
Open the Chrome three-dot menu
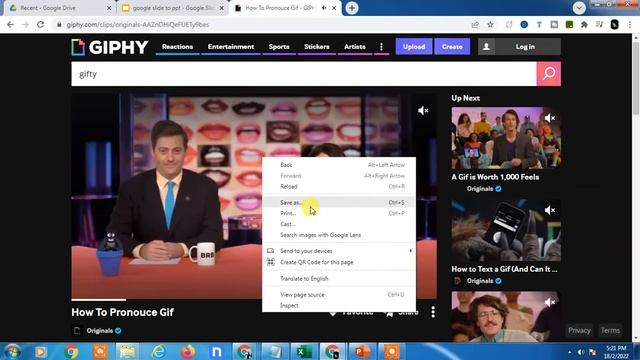(x=630, y=25)
